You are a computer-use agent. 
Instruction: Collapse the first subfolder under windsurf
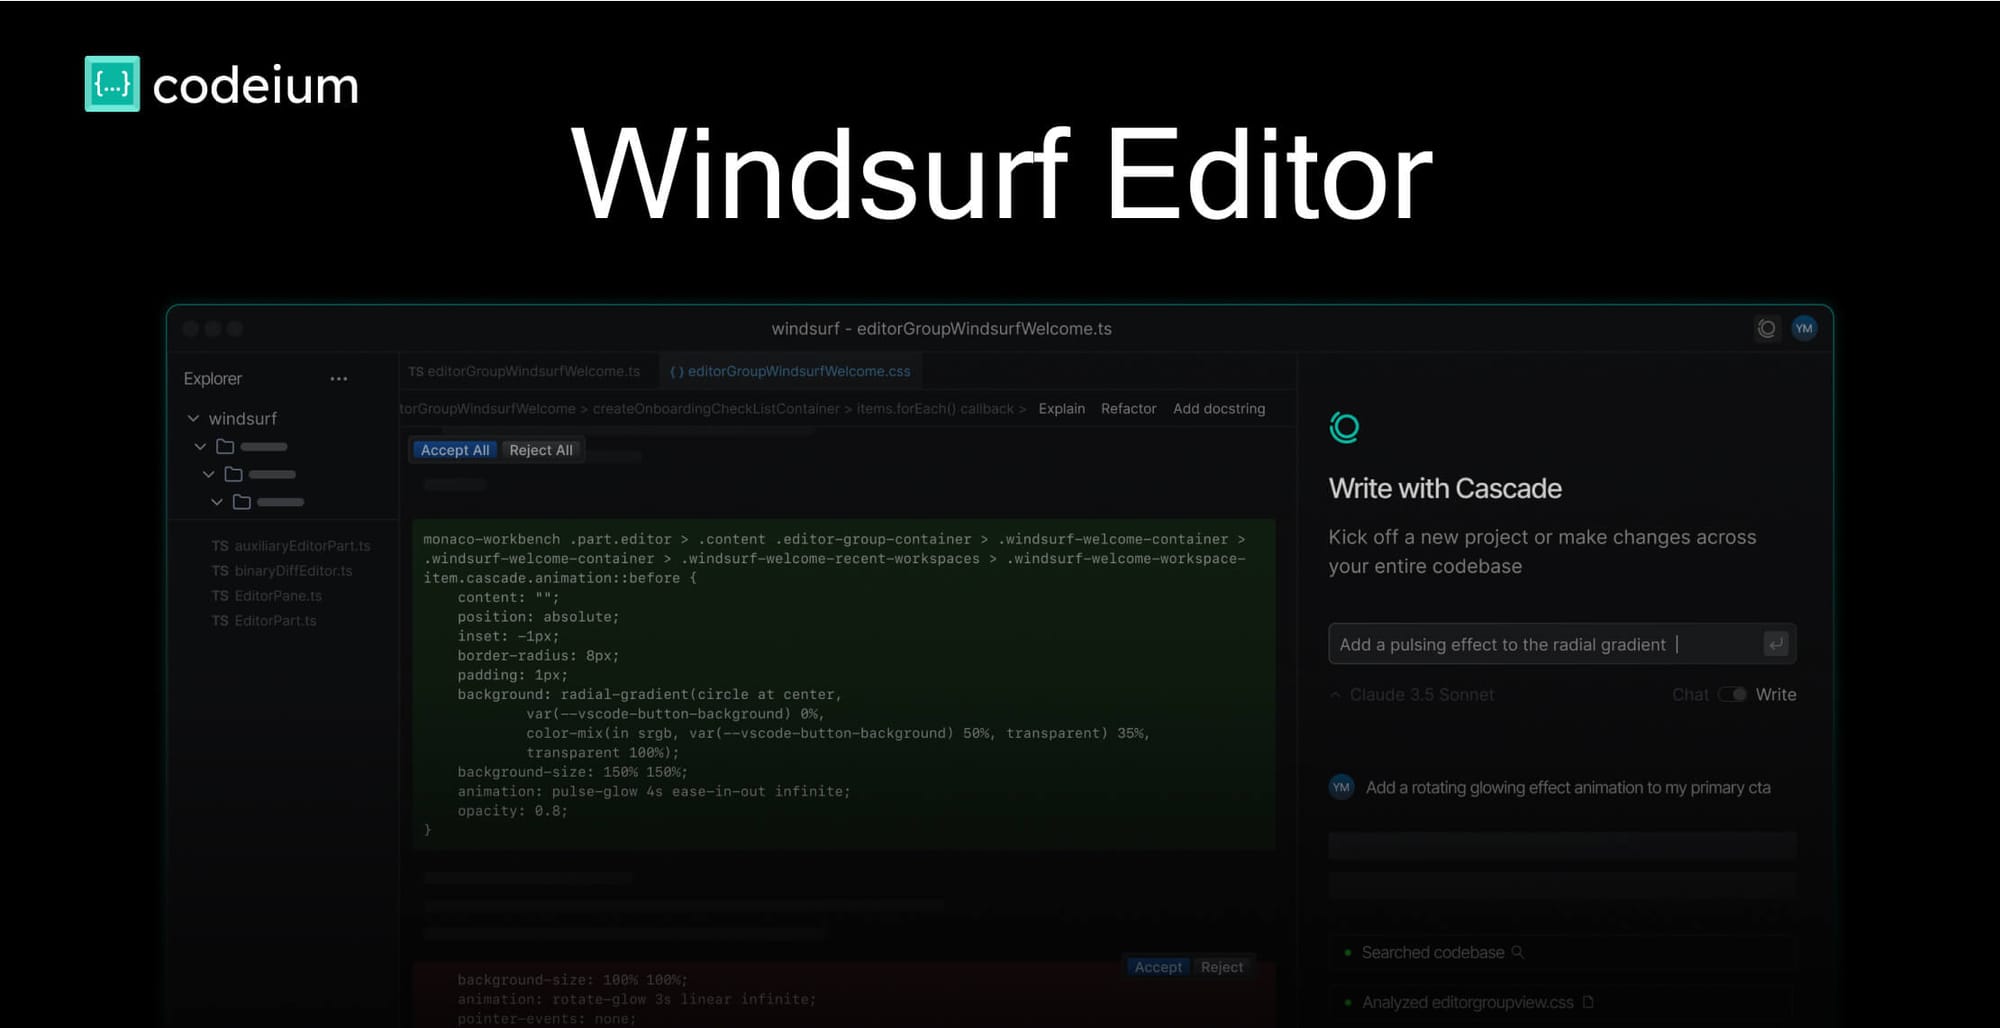(201, 446)
